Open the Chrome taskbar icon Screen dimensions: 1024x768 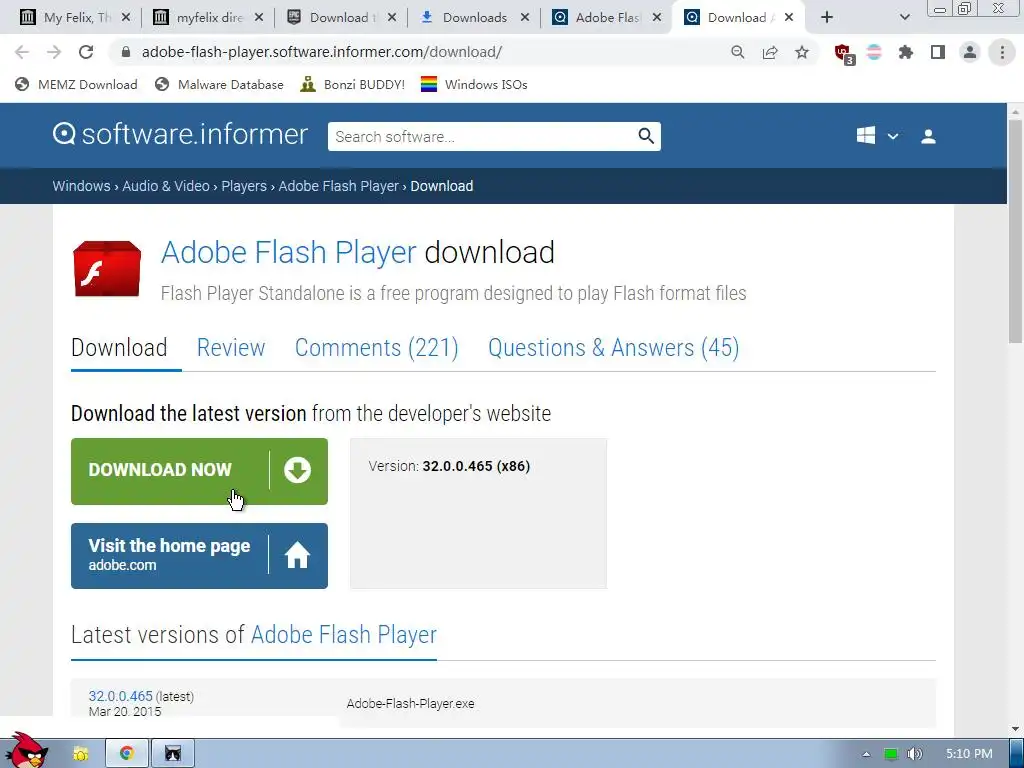(127, 754)
